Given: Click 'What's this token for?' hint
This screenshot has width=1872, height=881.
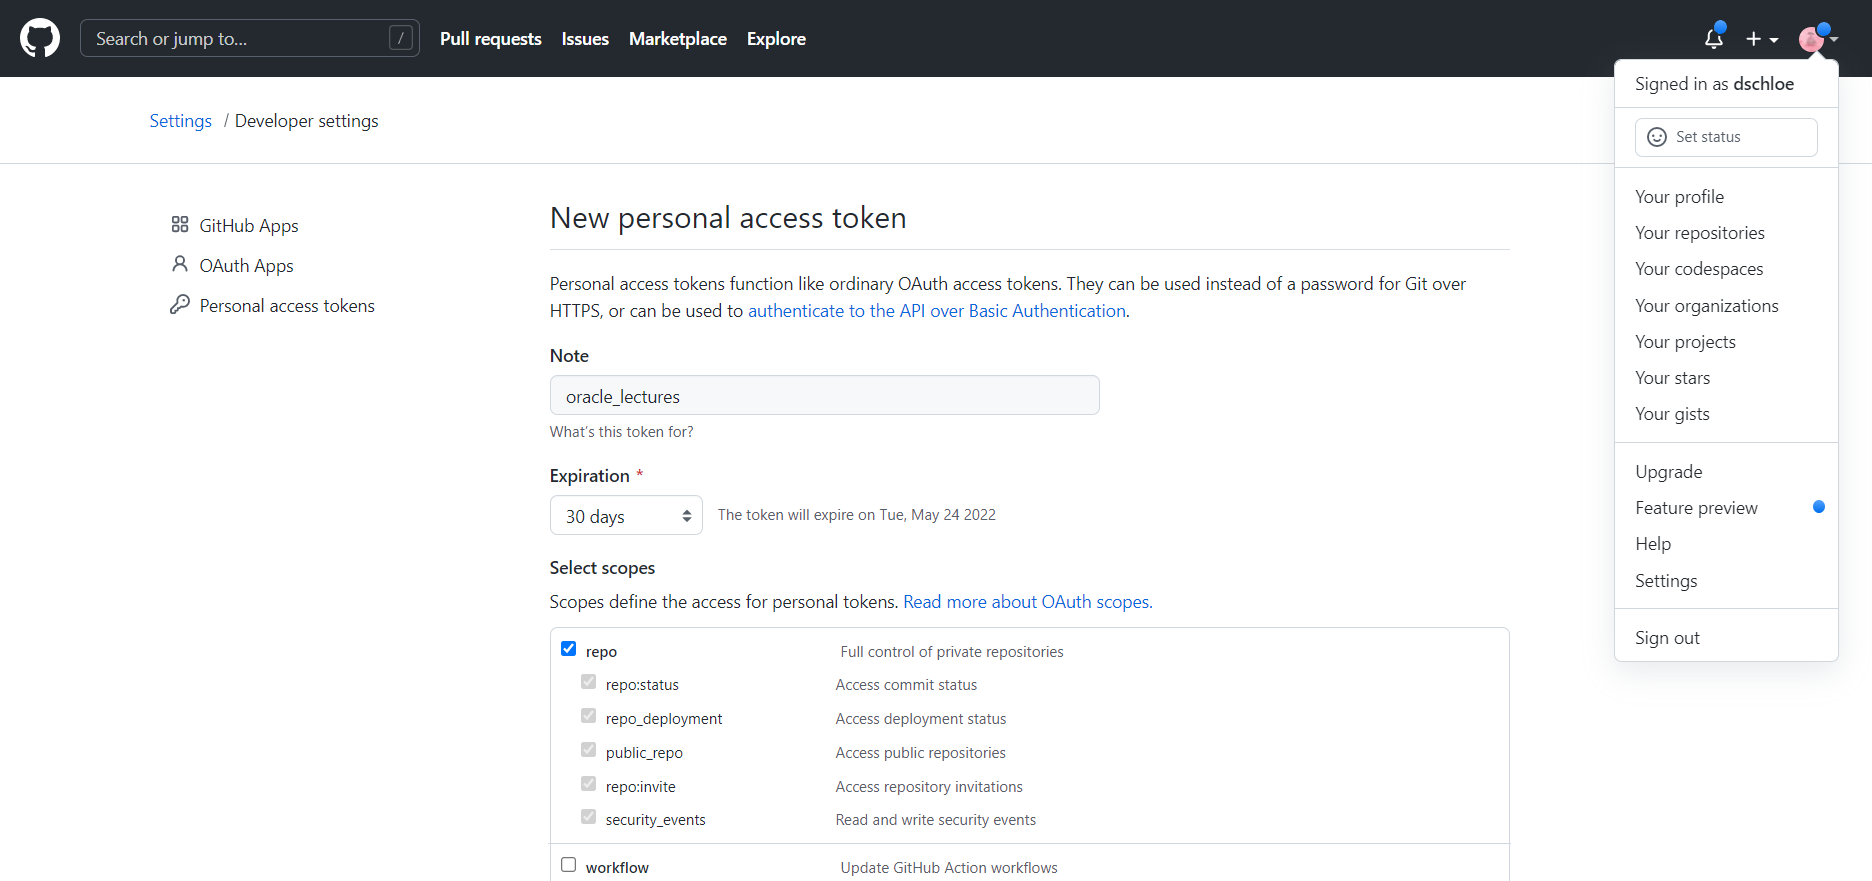Looking at the screenshot, I should pyautogui.click(x=621, y=432).
